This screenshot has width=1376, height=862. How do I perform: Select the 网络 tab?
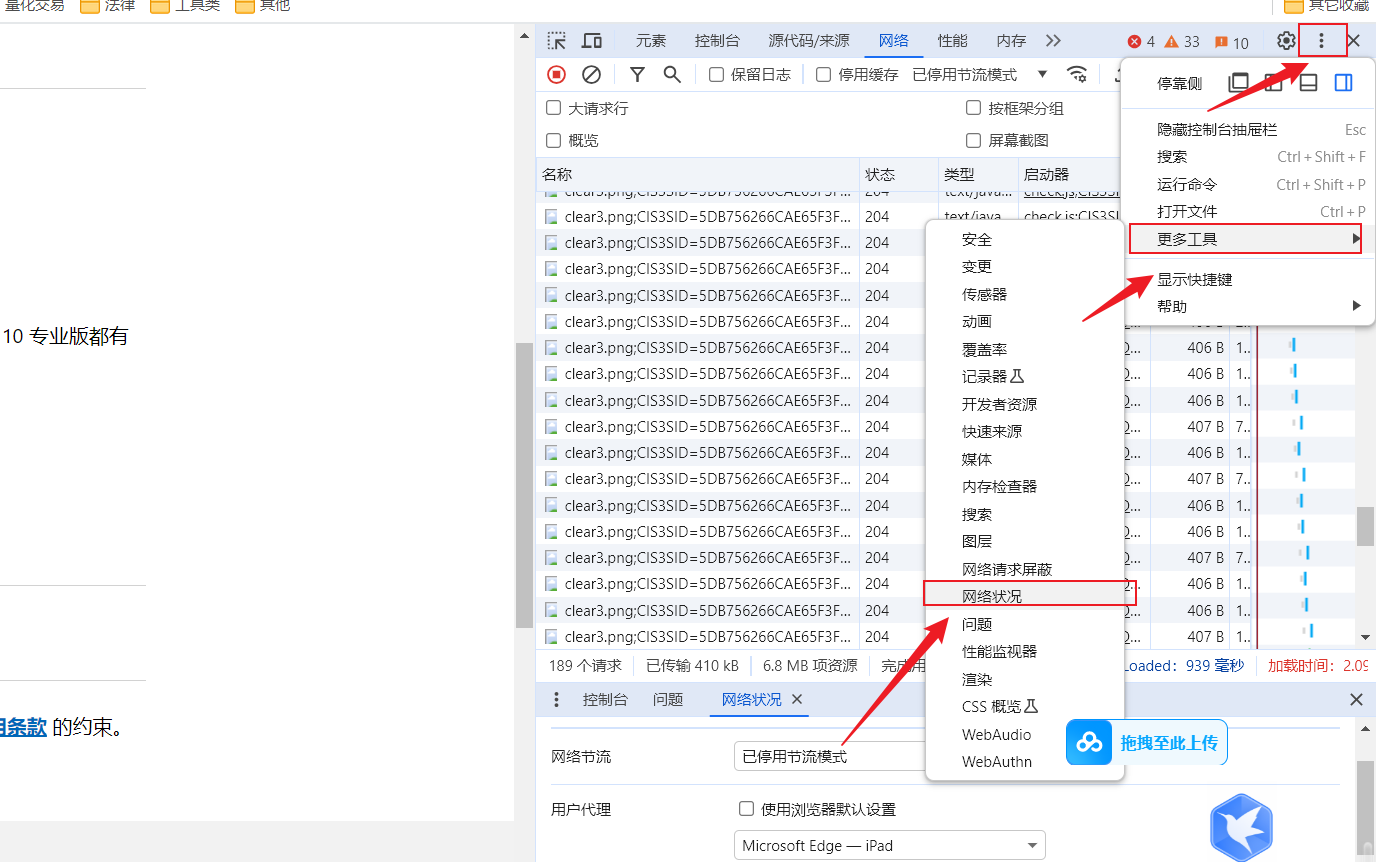pos(894,41)
